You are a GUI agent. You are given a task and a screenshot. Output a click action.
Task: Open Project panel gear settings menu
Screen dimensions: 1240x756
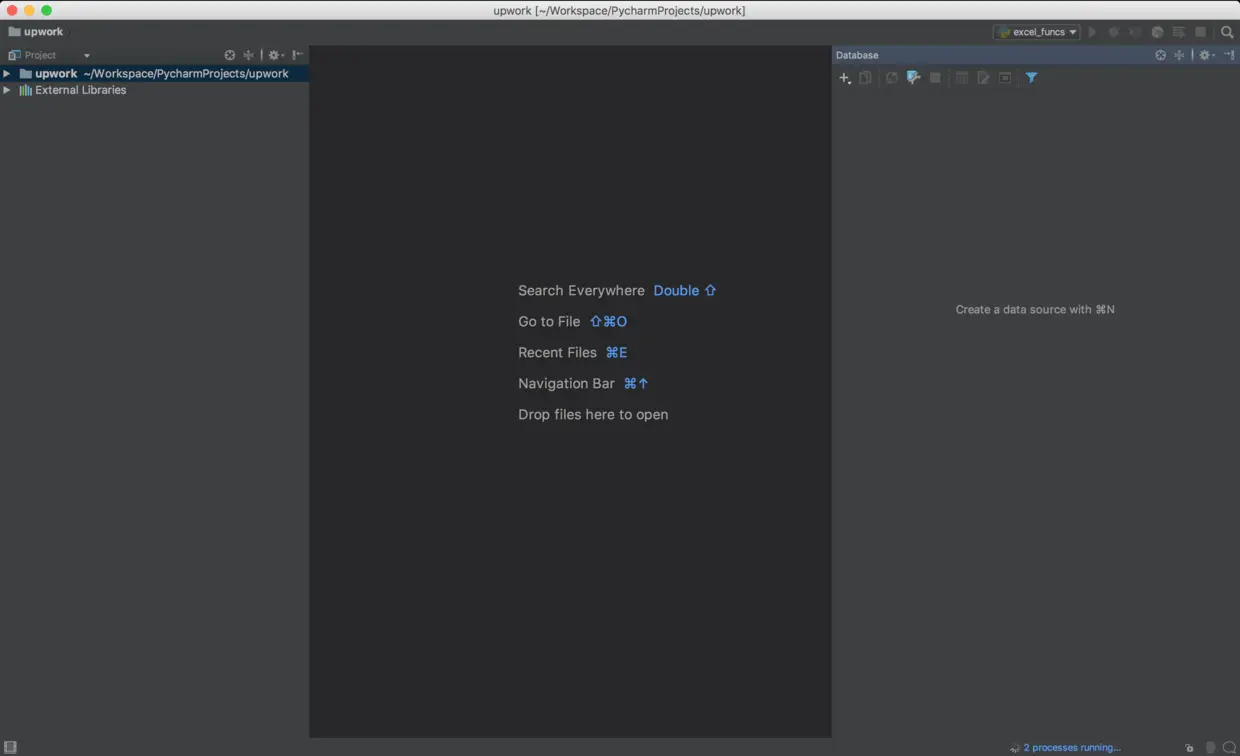click(276, 55)
